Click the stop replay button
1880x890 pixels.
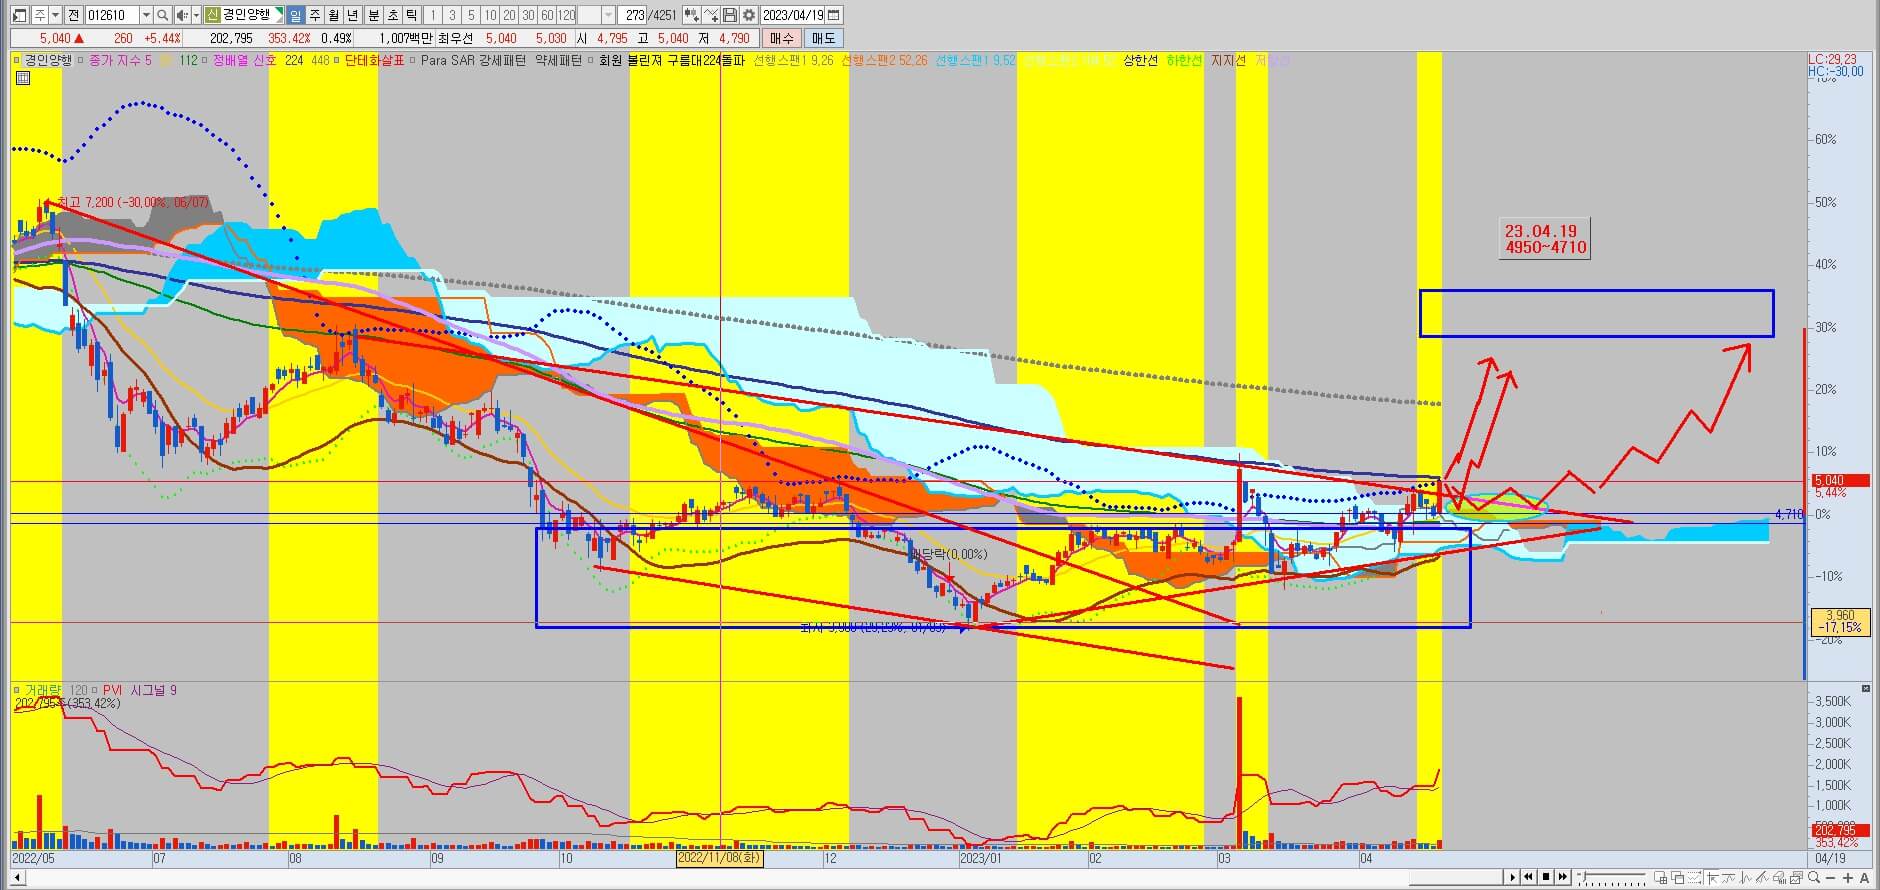point(1546,877)
